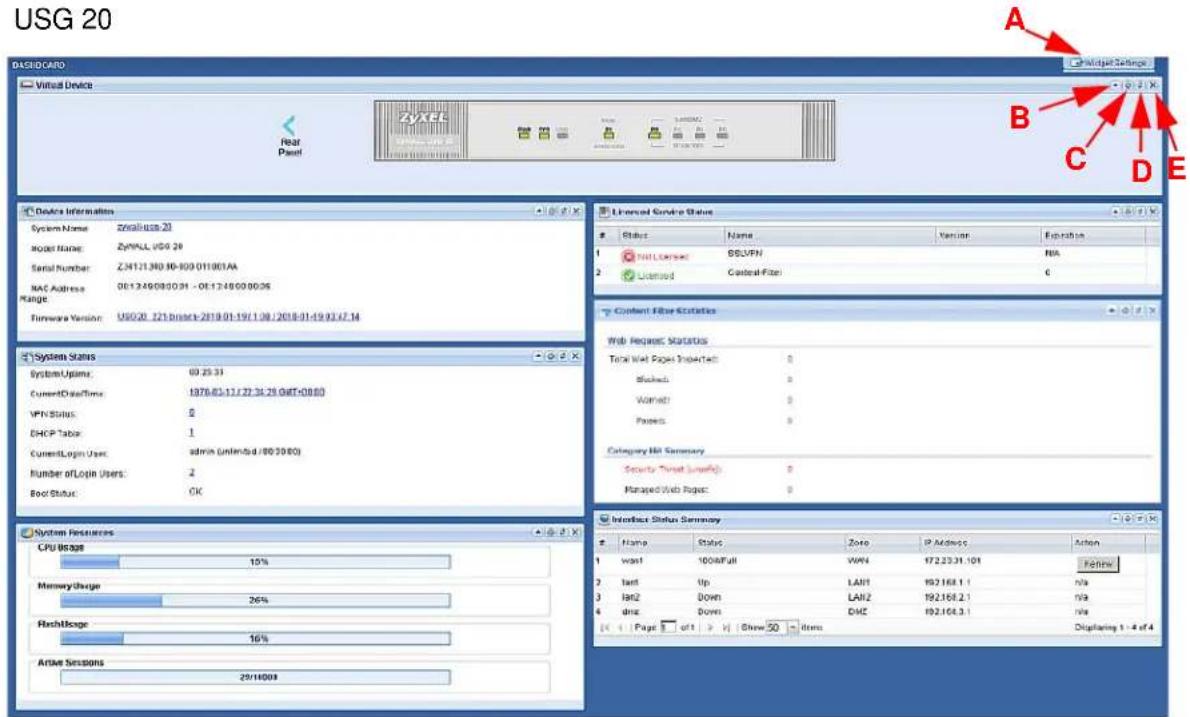This screenshot has width=1190, height=717.
Task: Open refresh time setting for System Status
Action: tap(551, 356)
